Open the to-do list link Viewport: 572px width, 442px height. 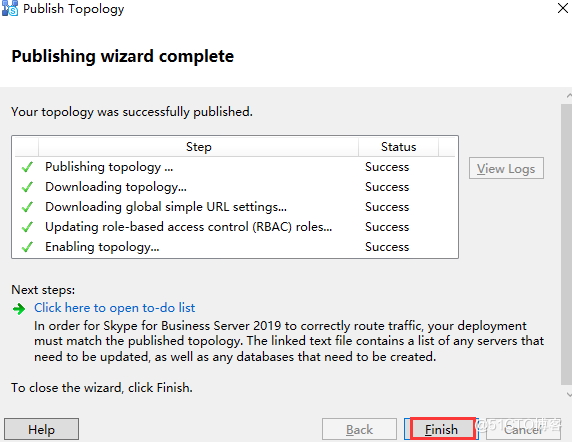tap(115, 308)
